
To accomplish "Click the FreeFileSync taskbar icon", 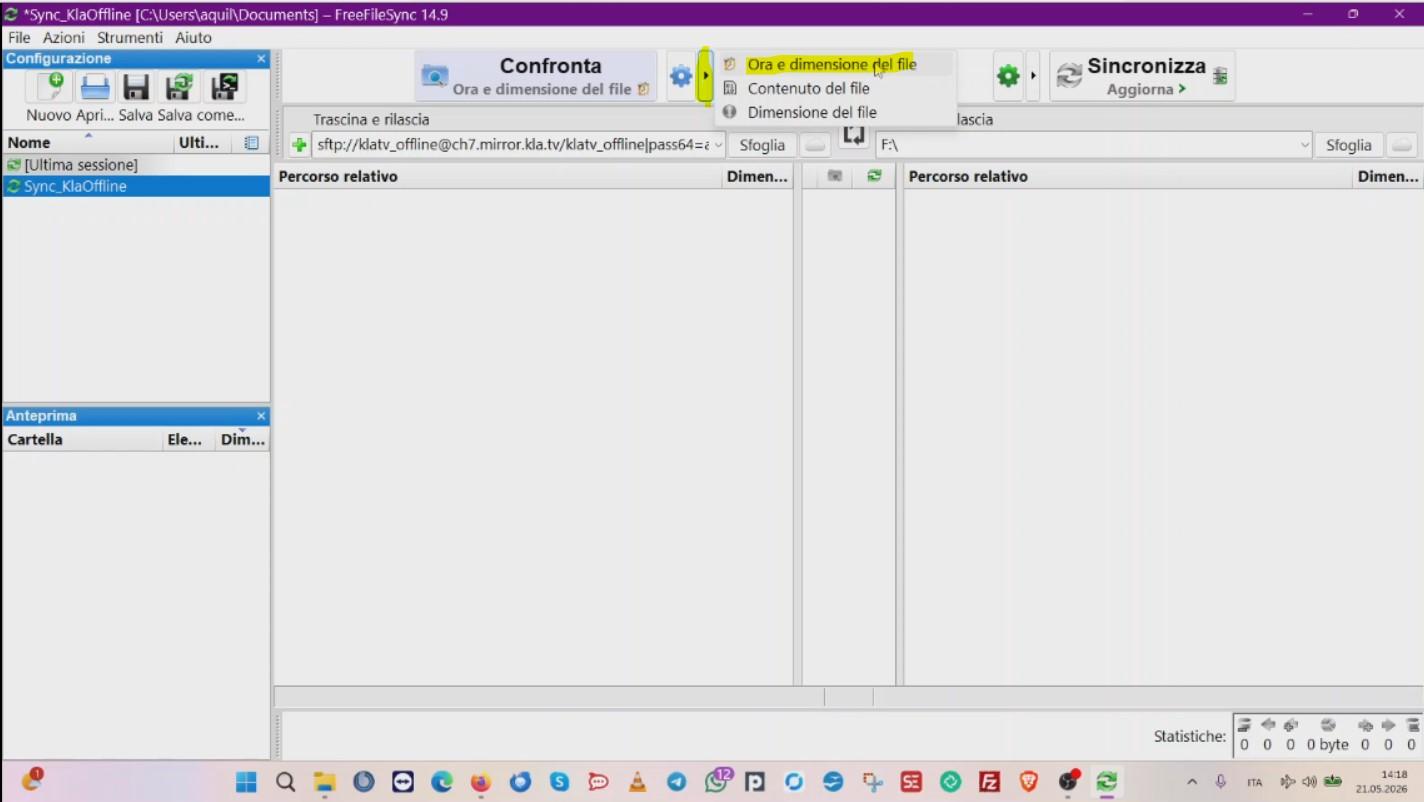I will (x=1107, y=782).
